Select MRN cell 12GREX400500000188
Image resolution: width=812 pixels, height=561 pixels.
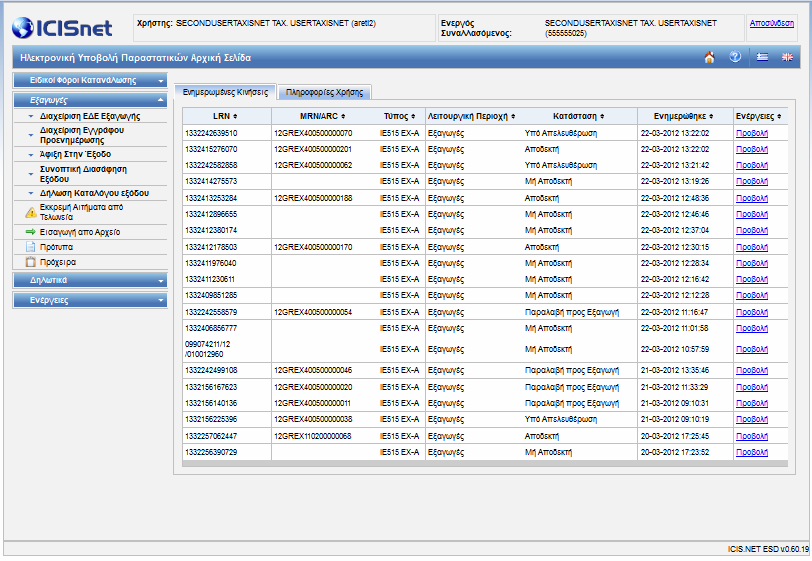coord(313,198)
